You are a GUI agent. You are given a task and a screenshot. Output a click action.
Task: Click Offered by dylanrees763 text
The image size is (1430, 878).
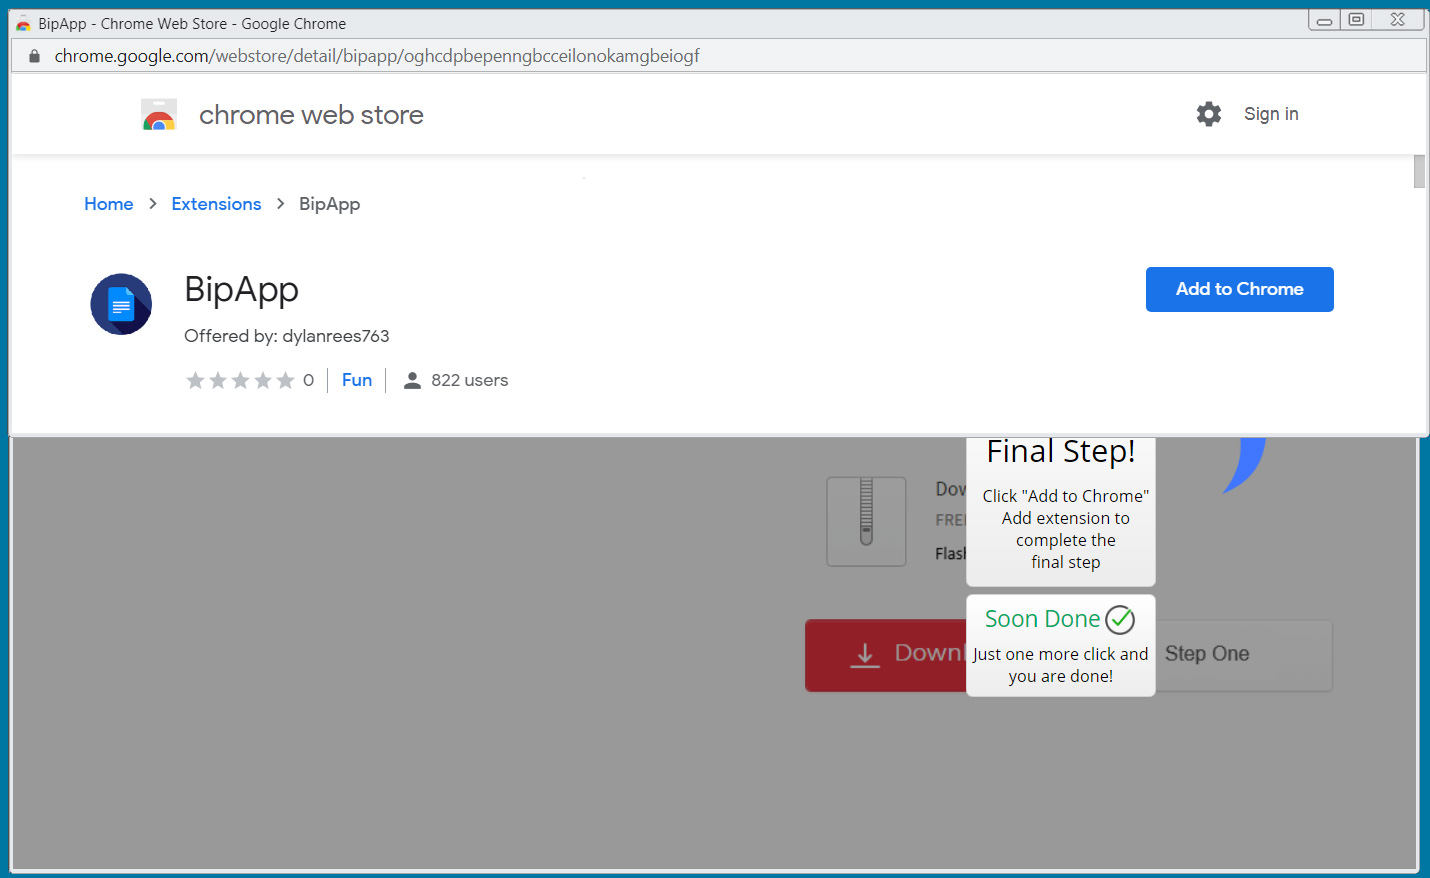287,336
